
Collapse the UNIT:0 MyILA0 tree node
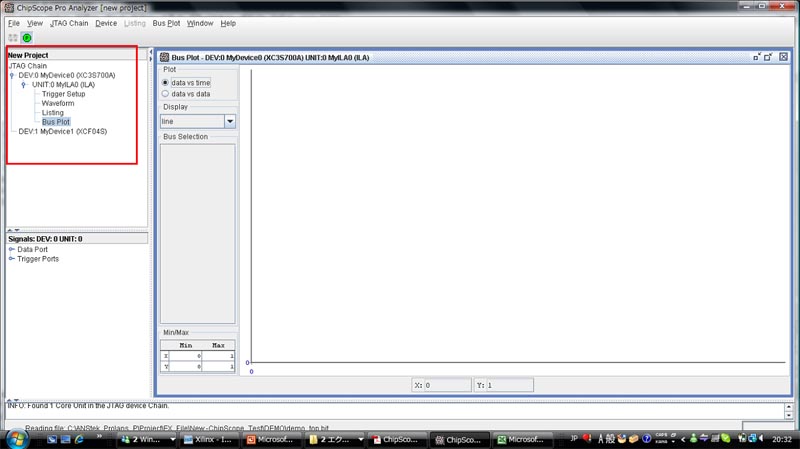(x=23, y=85)
